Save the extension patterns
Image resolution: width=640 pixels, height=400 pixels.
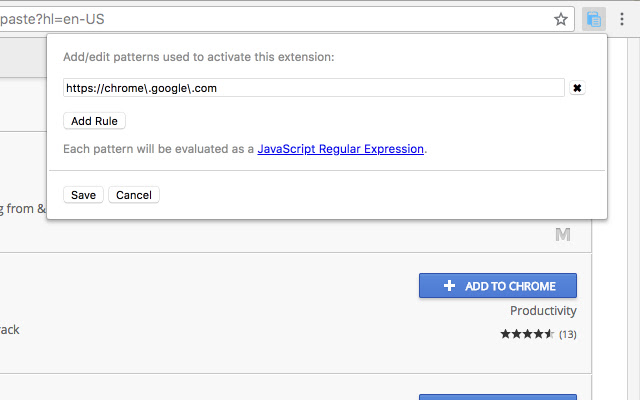[x=83, y=195]
